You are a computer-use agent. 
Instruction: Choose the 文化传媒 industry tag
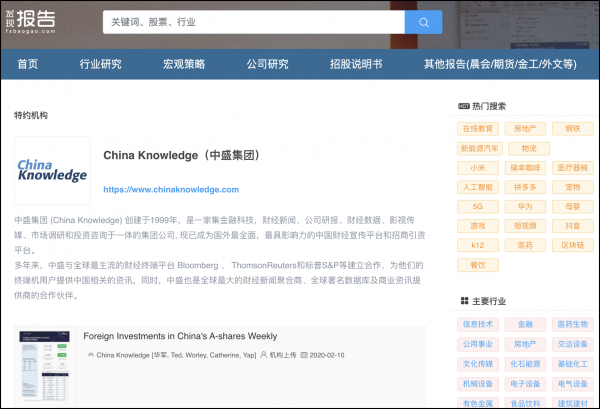(478, 364)
